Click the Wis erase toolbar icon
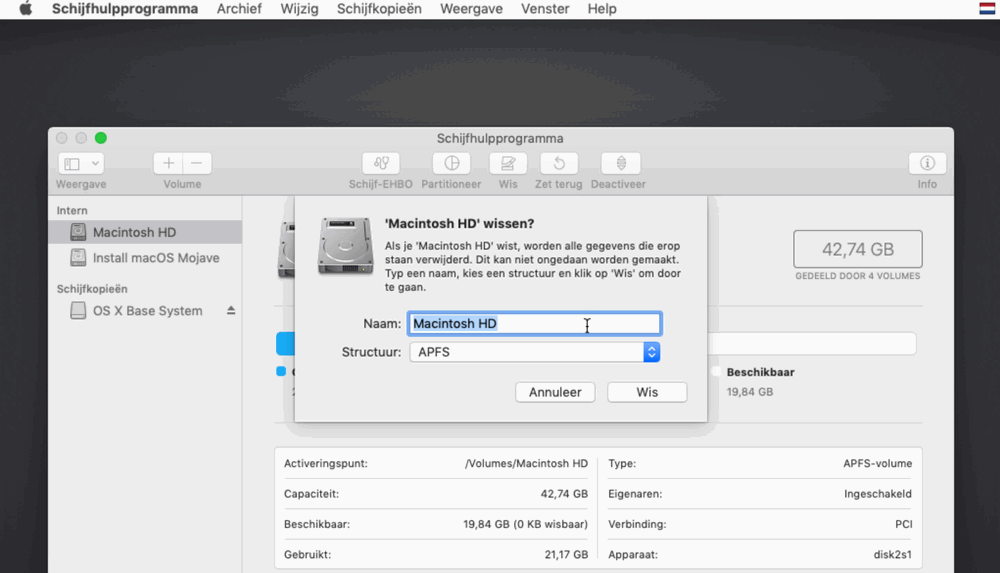This screenshot has height=573, width=1000. pos(508,163)
